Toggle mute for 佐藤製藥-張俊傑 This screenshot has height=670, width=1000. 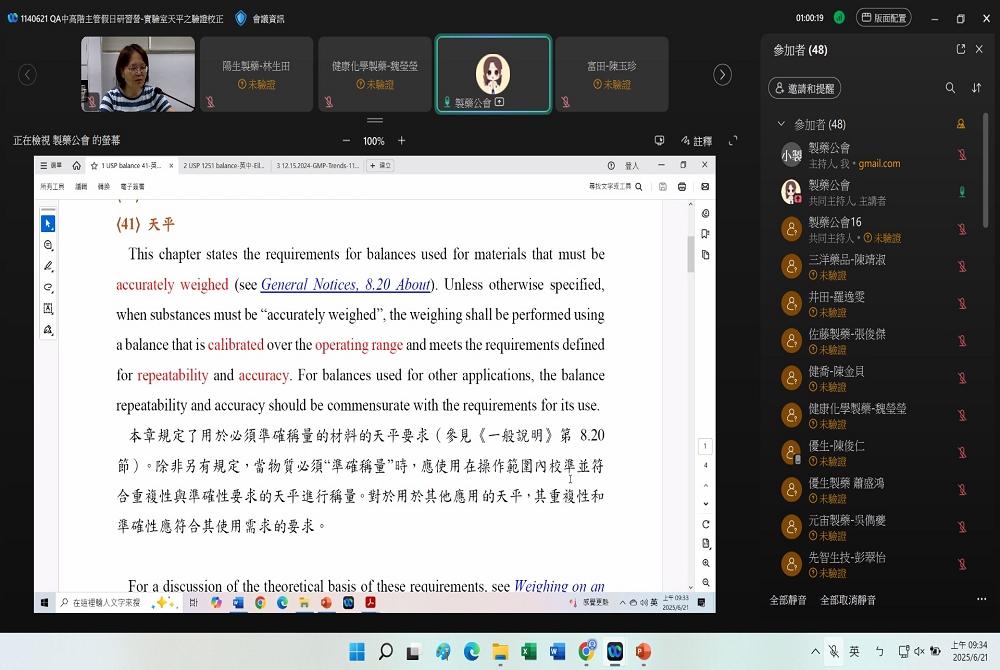pyautogui.click(x=962, y=340)
